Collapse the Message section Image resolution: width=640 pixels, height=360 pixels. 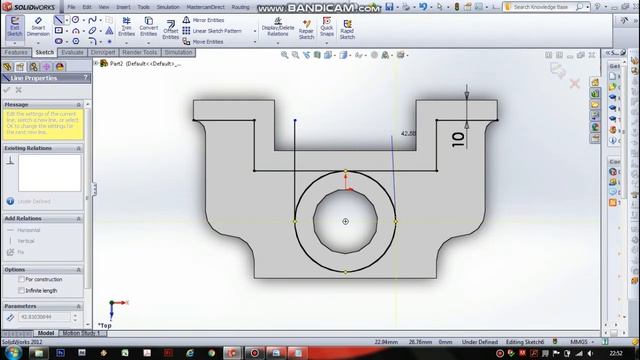[78, 105]
